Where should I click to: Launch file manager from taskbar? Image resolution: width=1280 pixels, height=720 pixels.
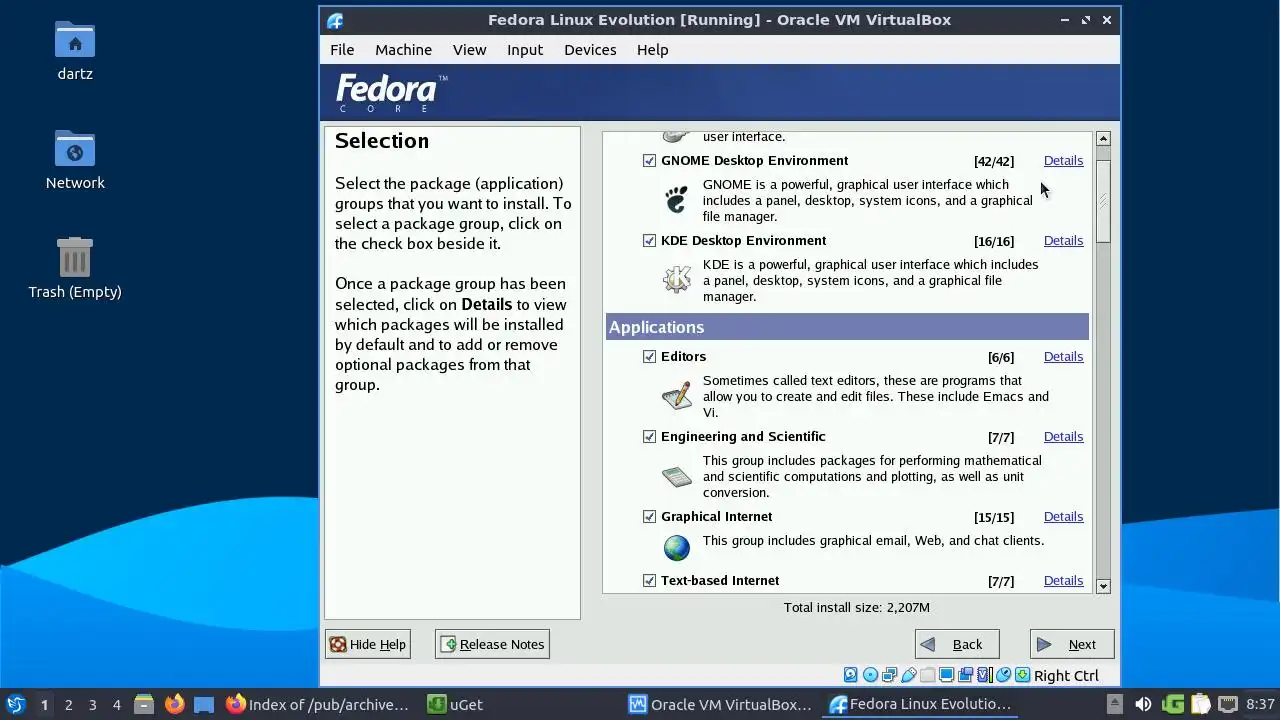click(144, 704)
